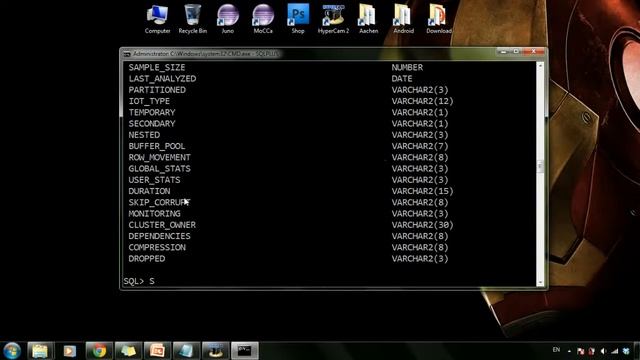
Task: Click the EN language indicator in the tray
Action: tap(556, 350)
